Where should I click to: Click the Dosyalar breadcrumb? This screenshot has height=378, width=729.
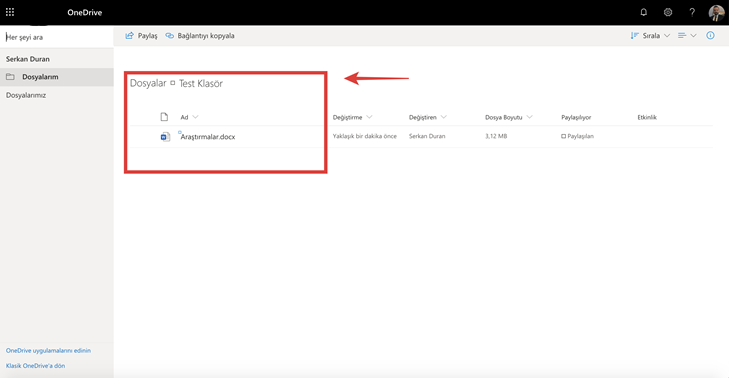point(148,83)
